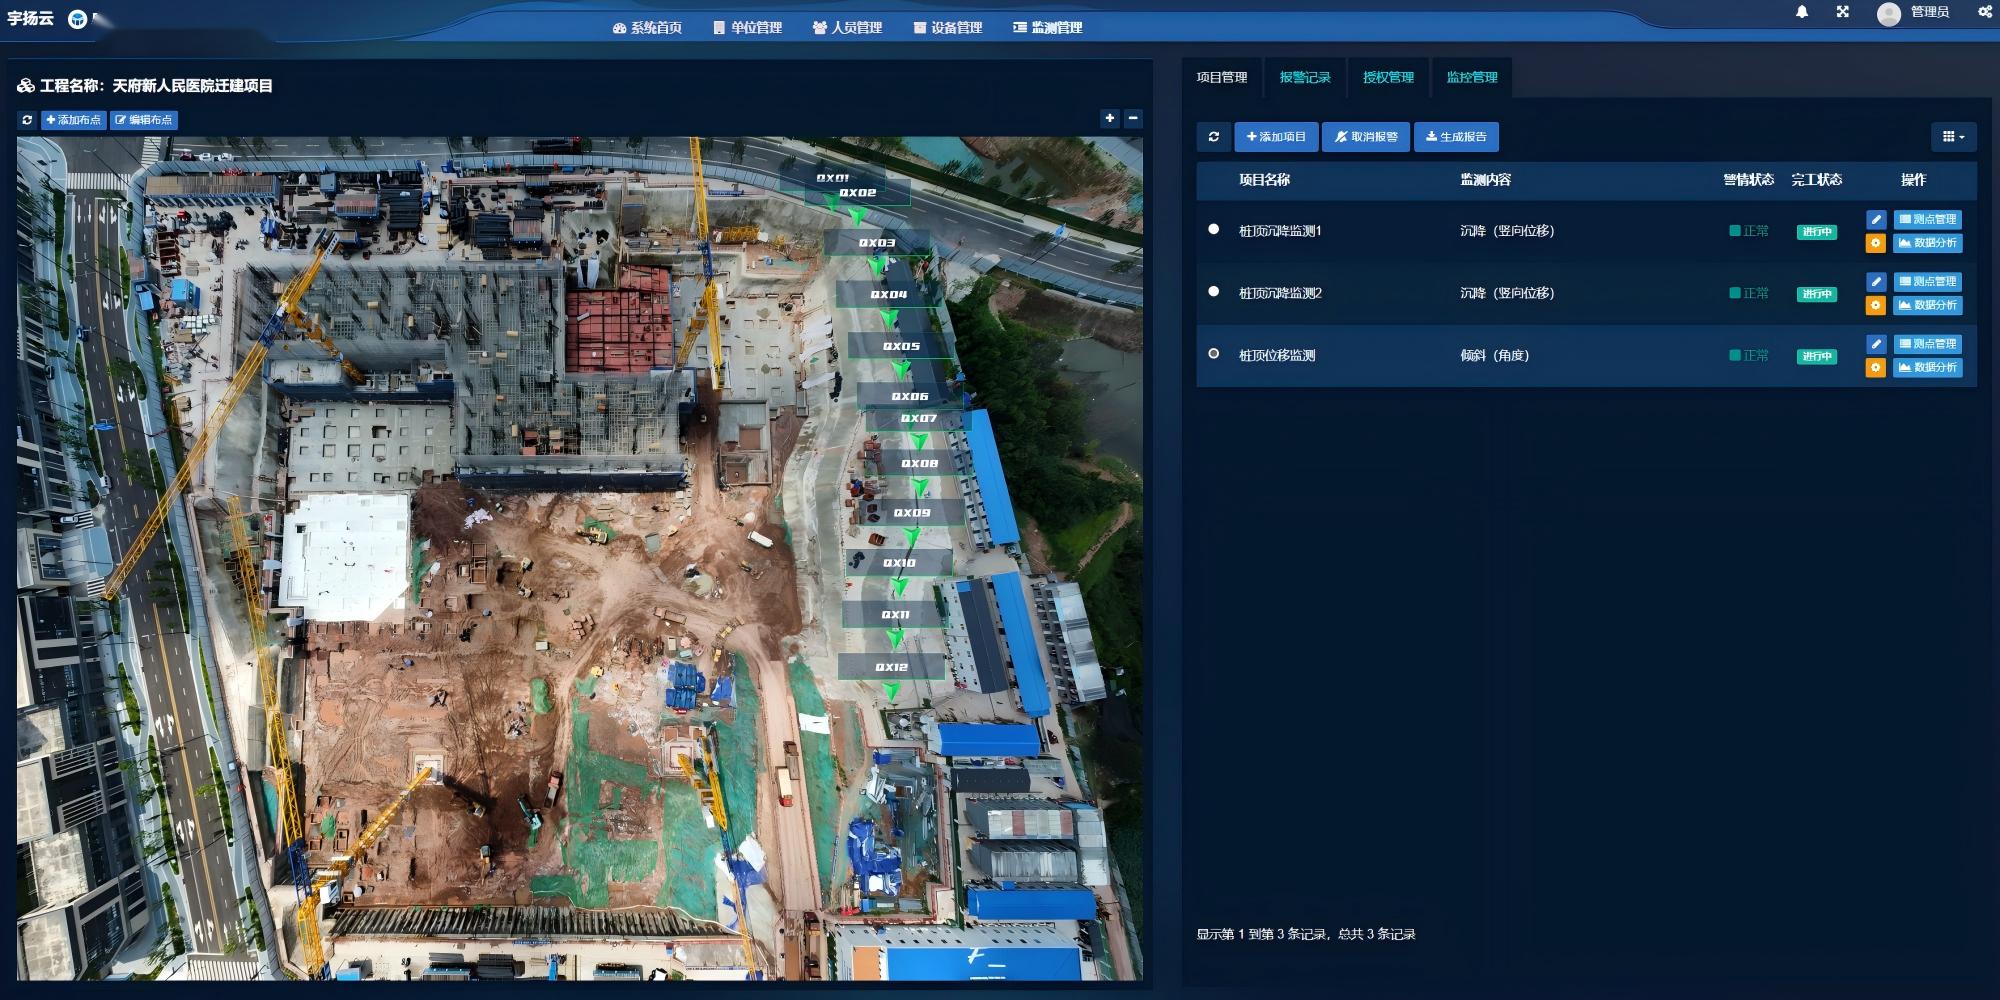The height and width of the screenshot is (1000, 2000).
Task: Switch to the 报警记录 tab
Action: point(1305,77)
